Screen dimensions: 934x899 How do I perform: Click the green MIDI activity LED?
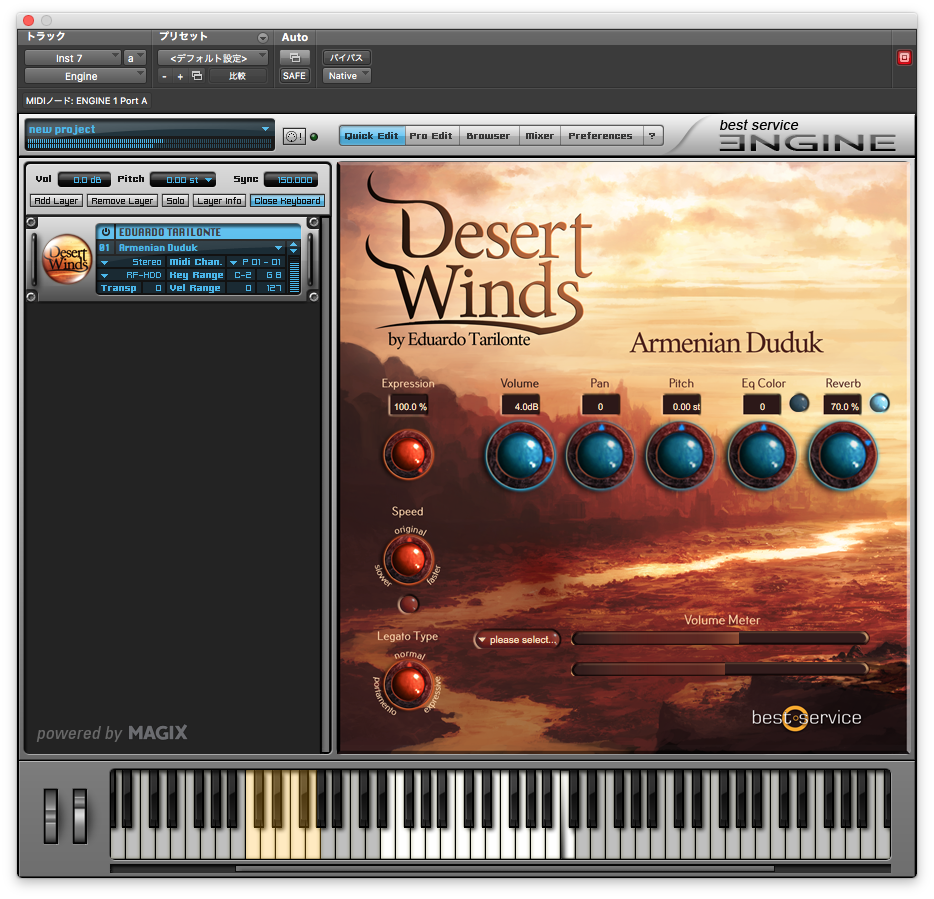coord(314,137)
